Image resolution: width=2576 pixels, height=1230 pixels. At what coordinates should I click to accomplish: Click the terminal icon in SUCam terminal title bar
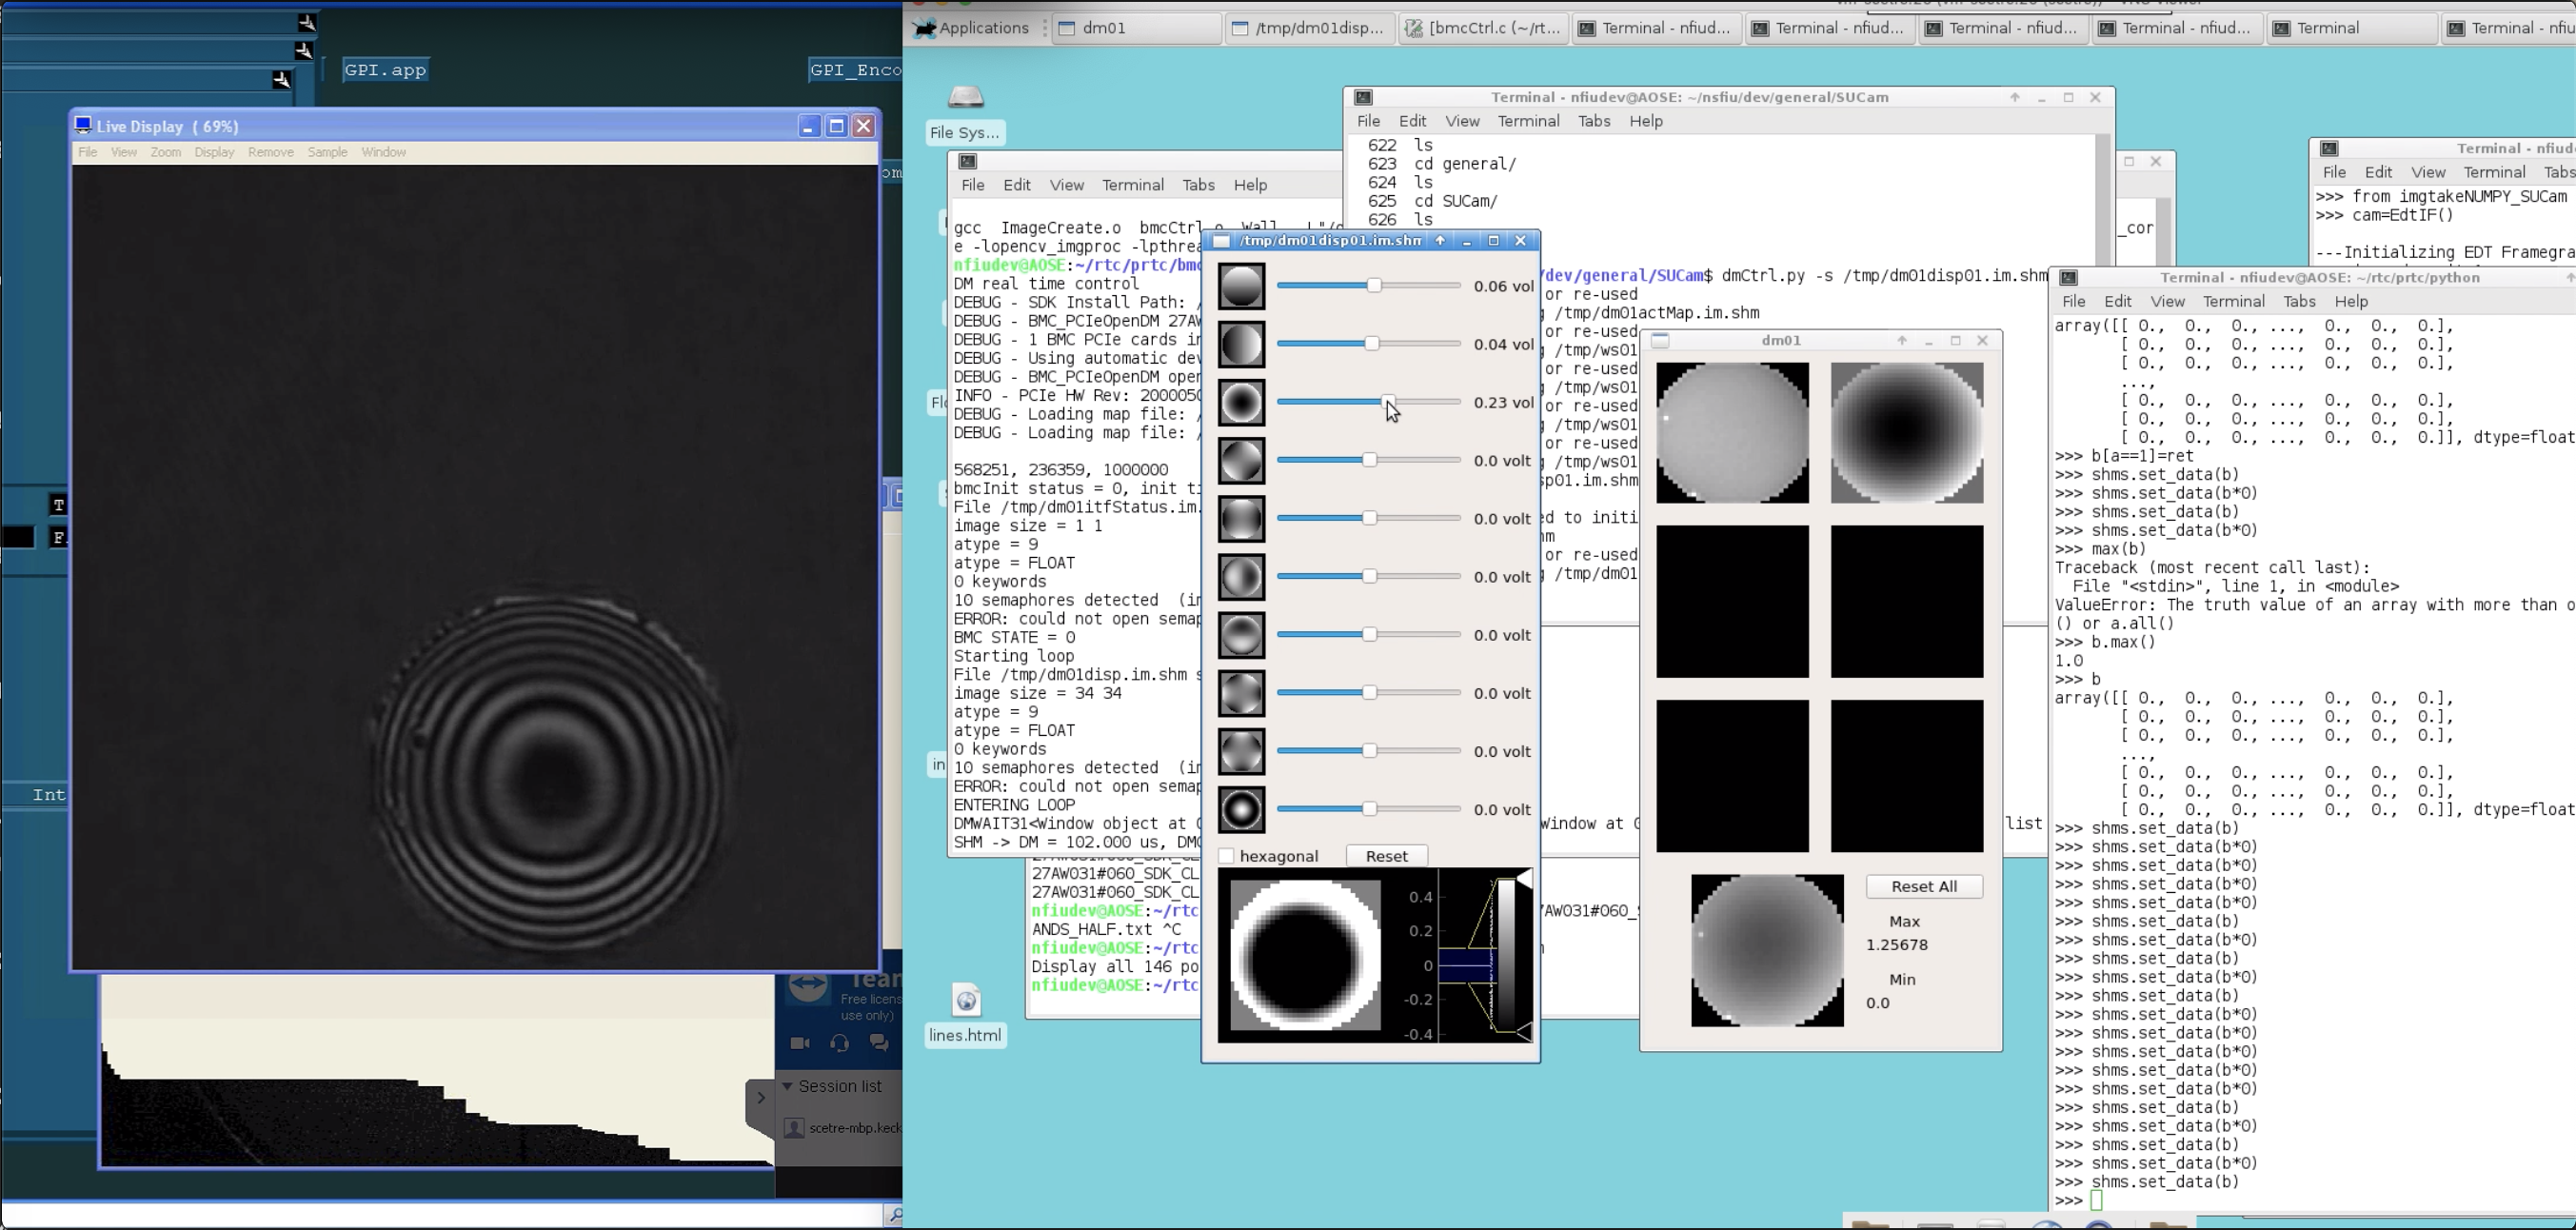point(1363,97)
